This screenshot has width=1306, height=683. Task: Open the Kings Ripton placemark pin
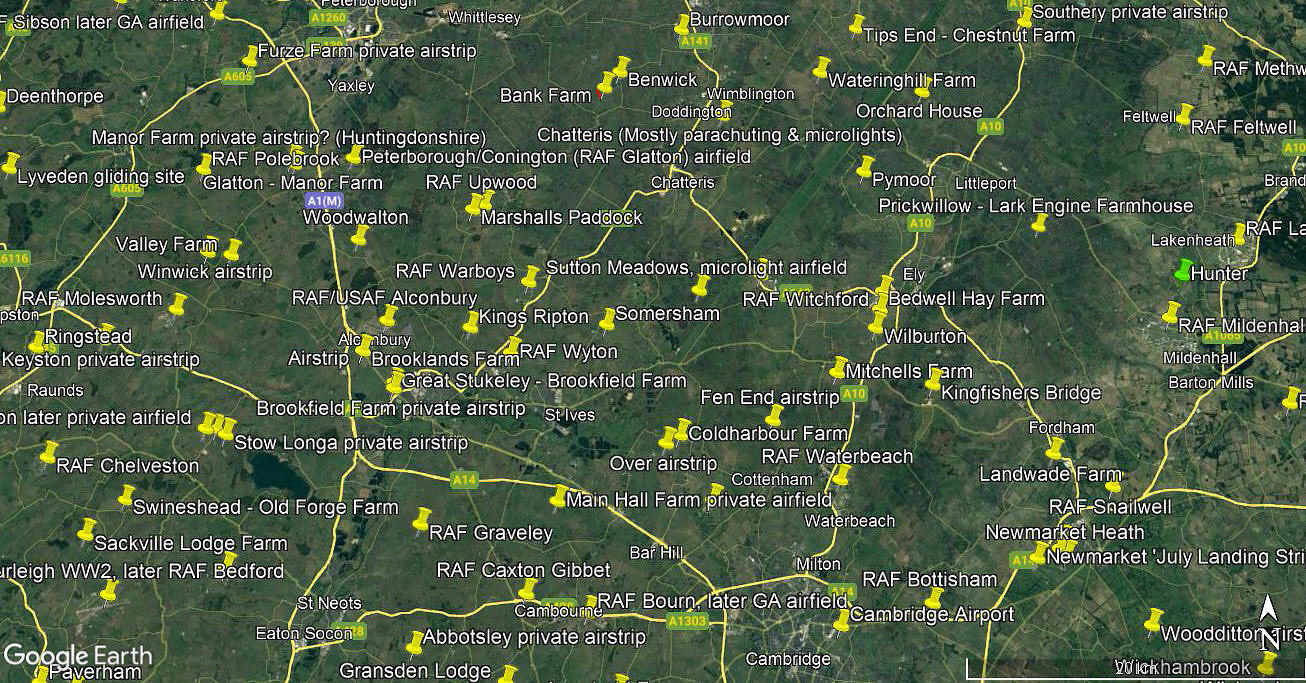471,322
